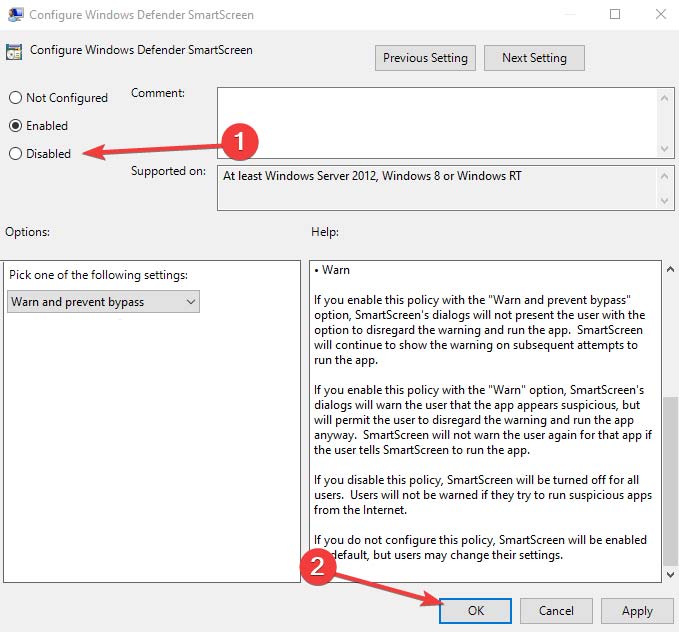The width and height of the screenshot is (679, 632).
Task: Click the Help pane scroll down arrow
Action: pos(670,575)
